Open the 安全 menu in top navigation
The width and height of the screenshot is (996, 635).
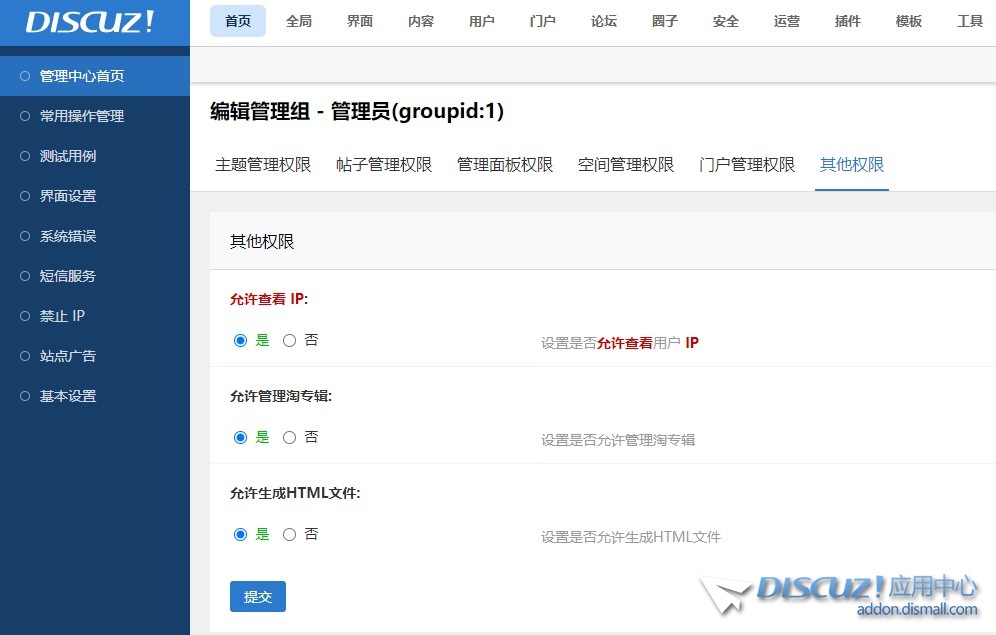click(x=725, y=21)
